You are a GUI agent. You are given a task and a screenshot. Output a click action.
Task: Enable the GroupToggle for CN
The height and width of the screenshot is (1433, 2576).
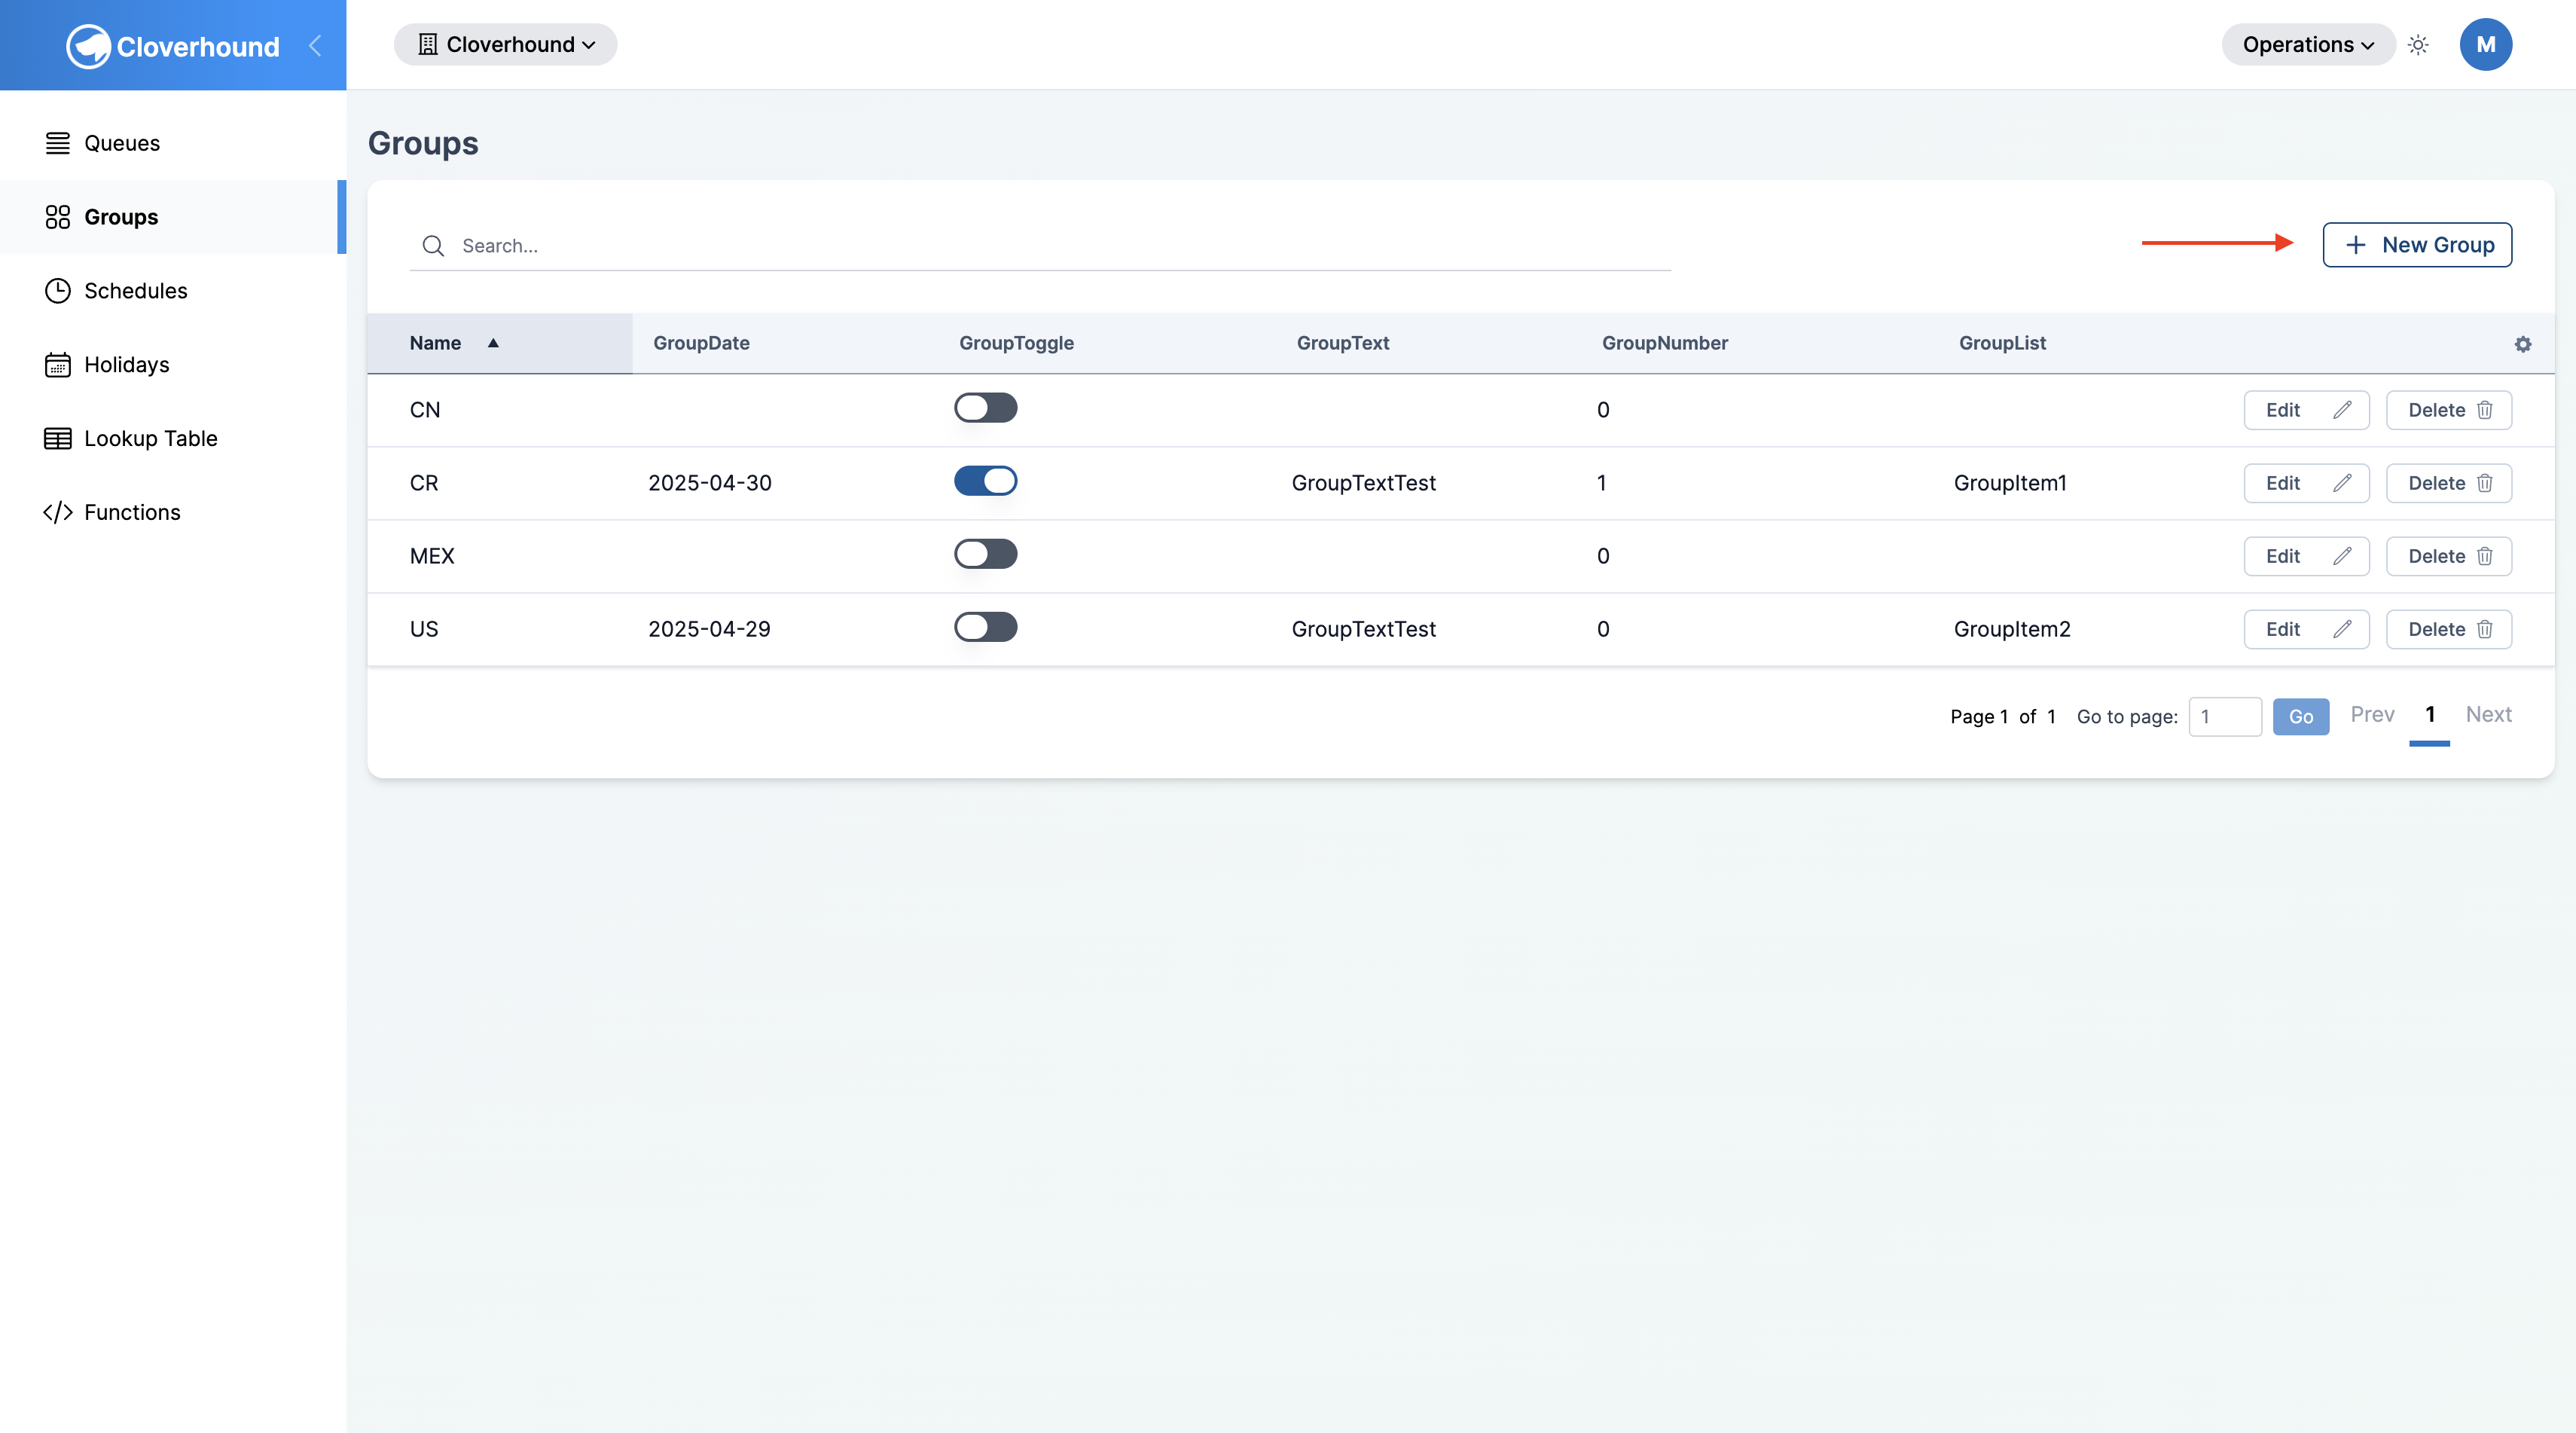(985, 408)
